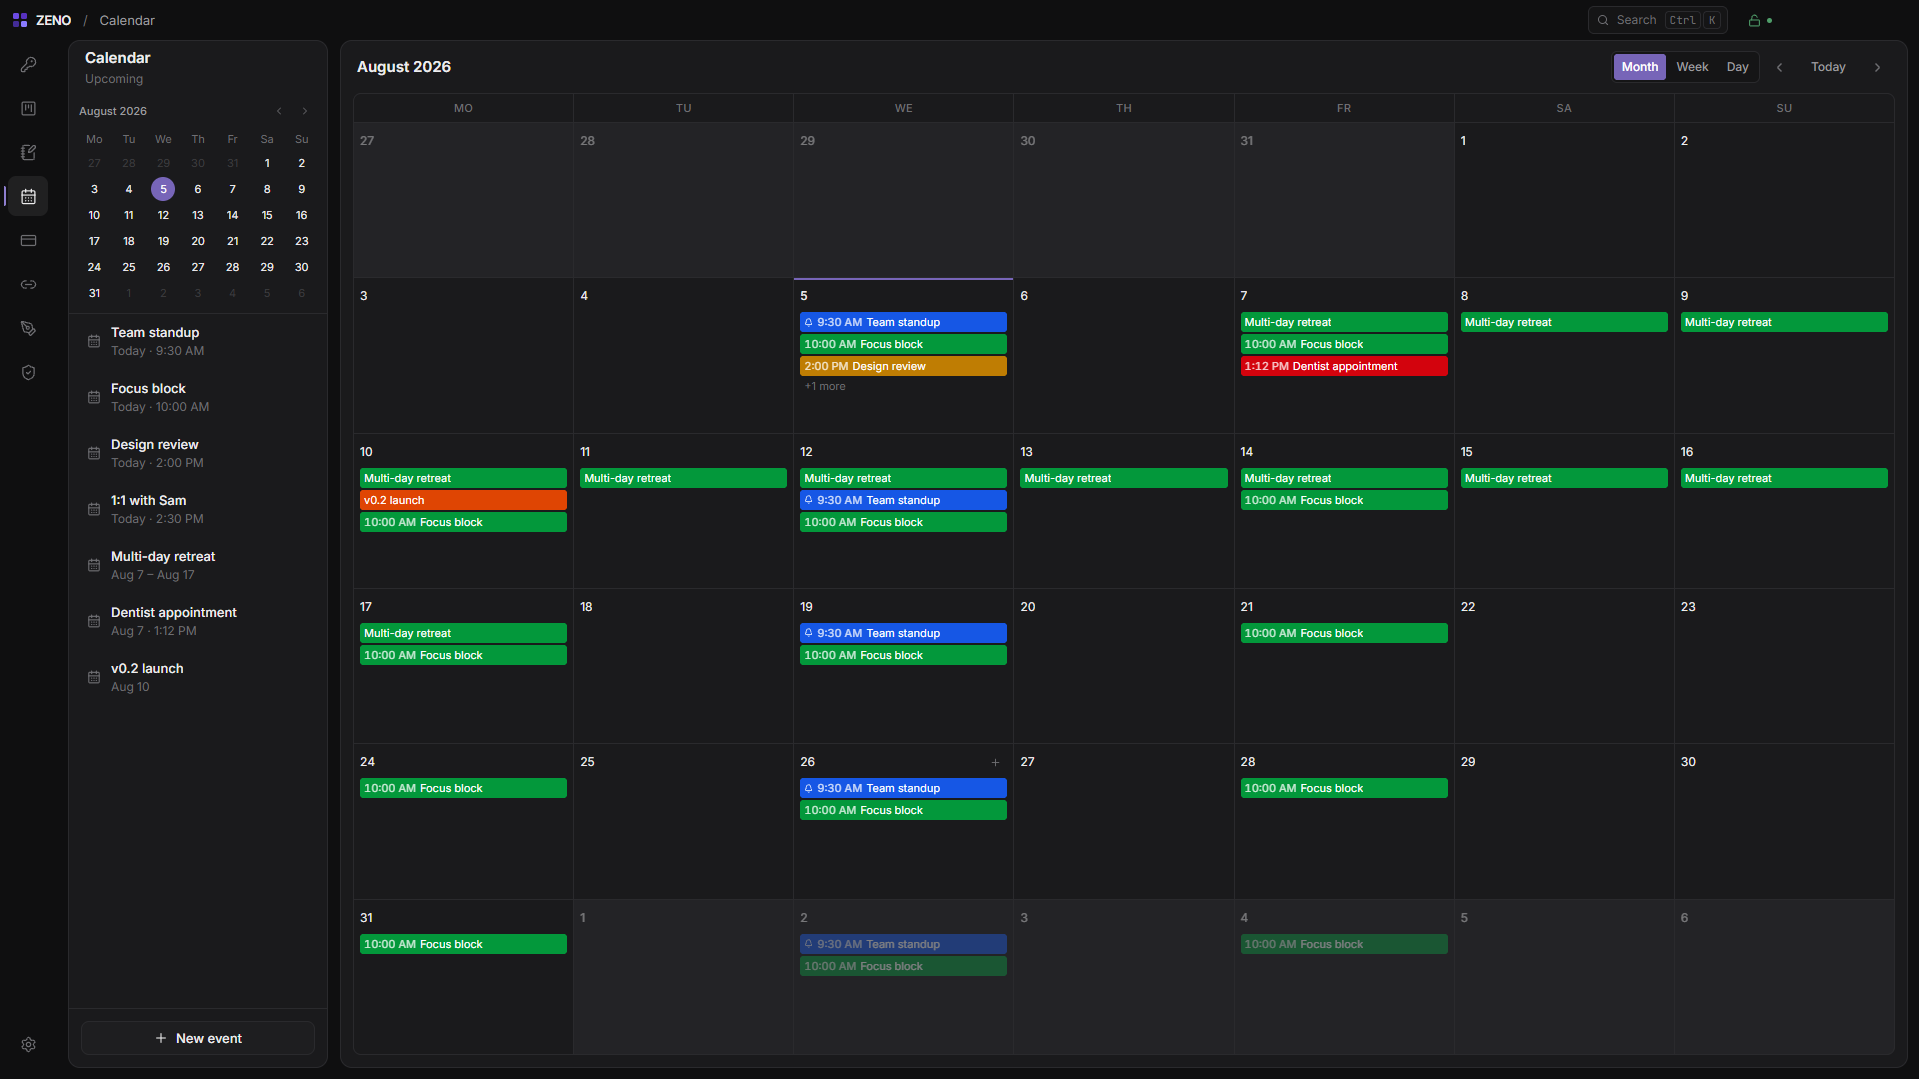Open 9:30 AM Team standup on August 26
The image size is (1919, 1079).
tap(903, 788)
